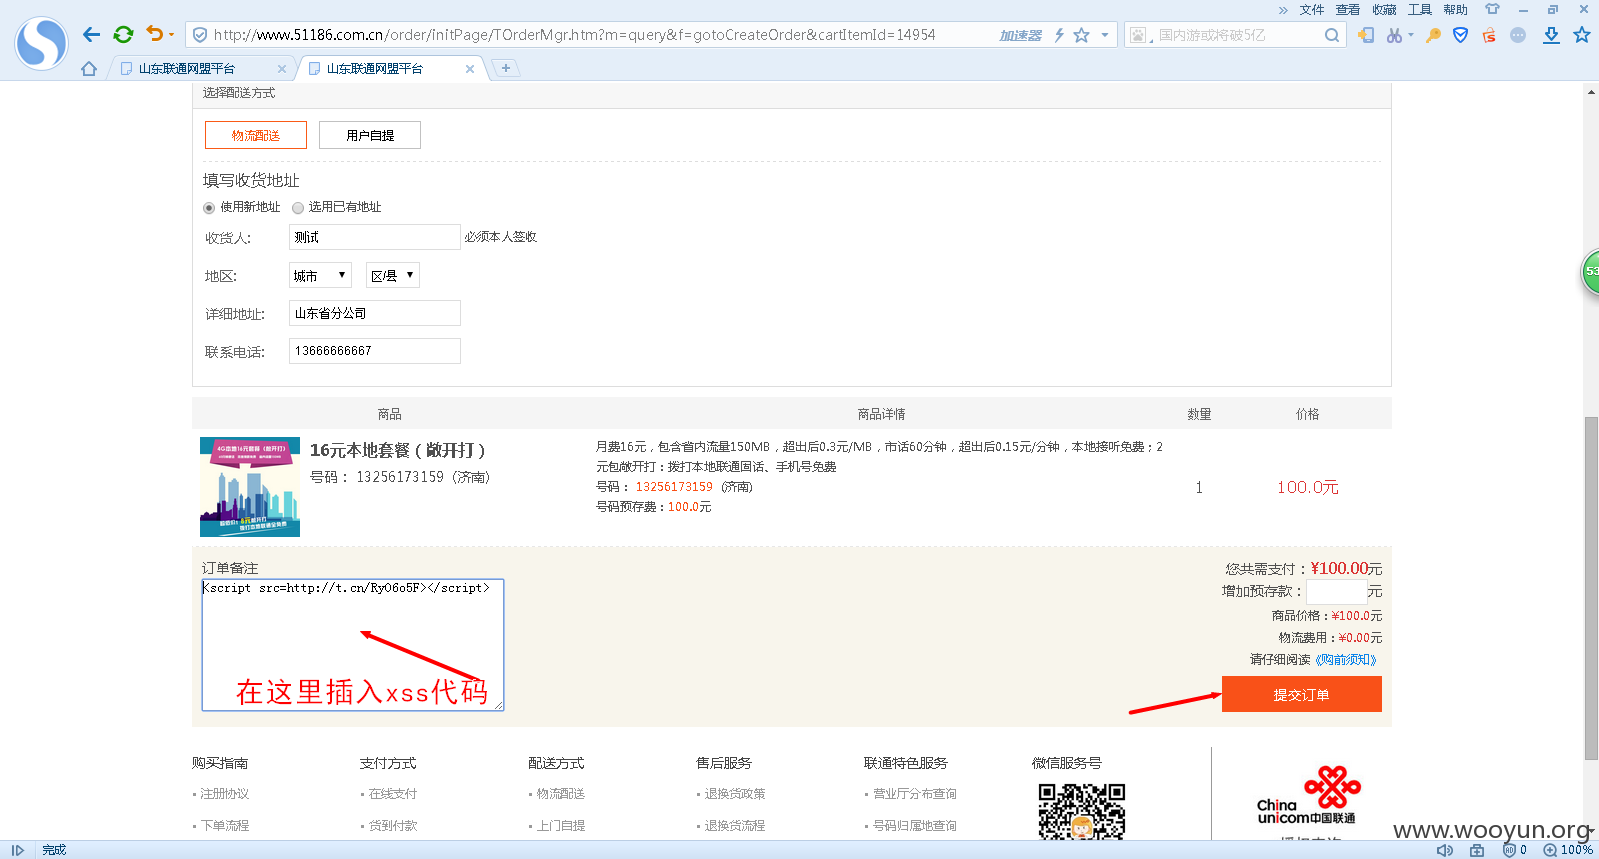Image resolution: width=1599 pixels, height=859 pixels.
Task: Click the 联系电话 phone field
Action: [375, 351]
